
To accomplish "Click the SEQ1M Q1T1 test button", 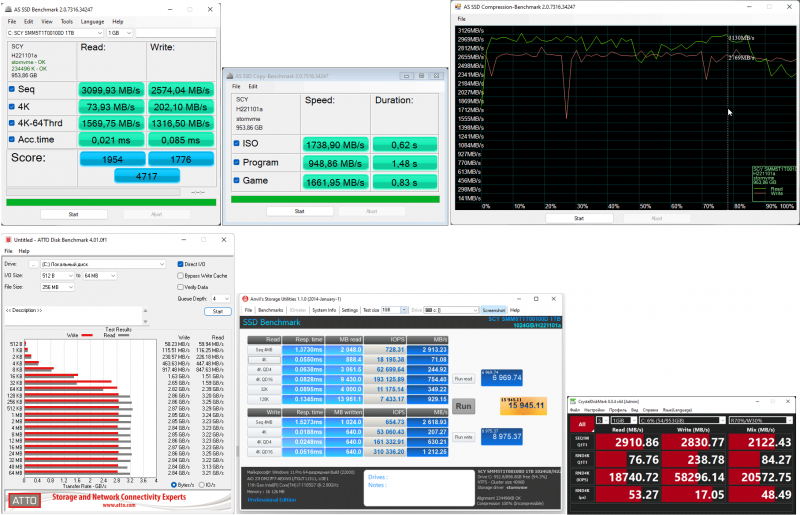I will (582, 442).
